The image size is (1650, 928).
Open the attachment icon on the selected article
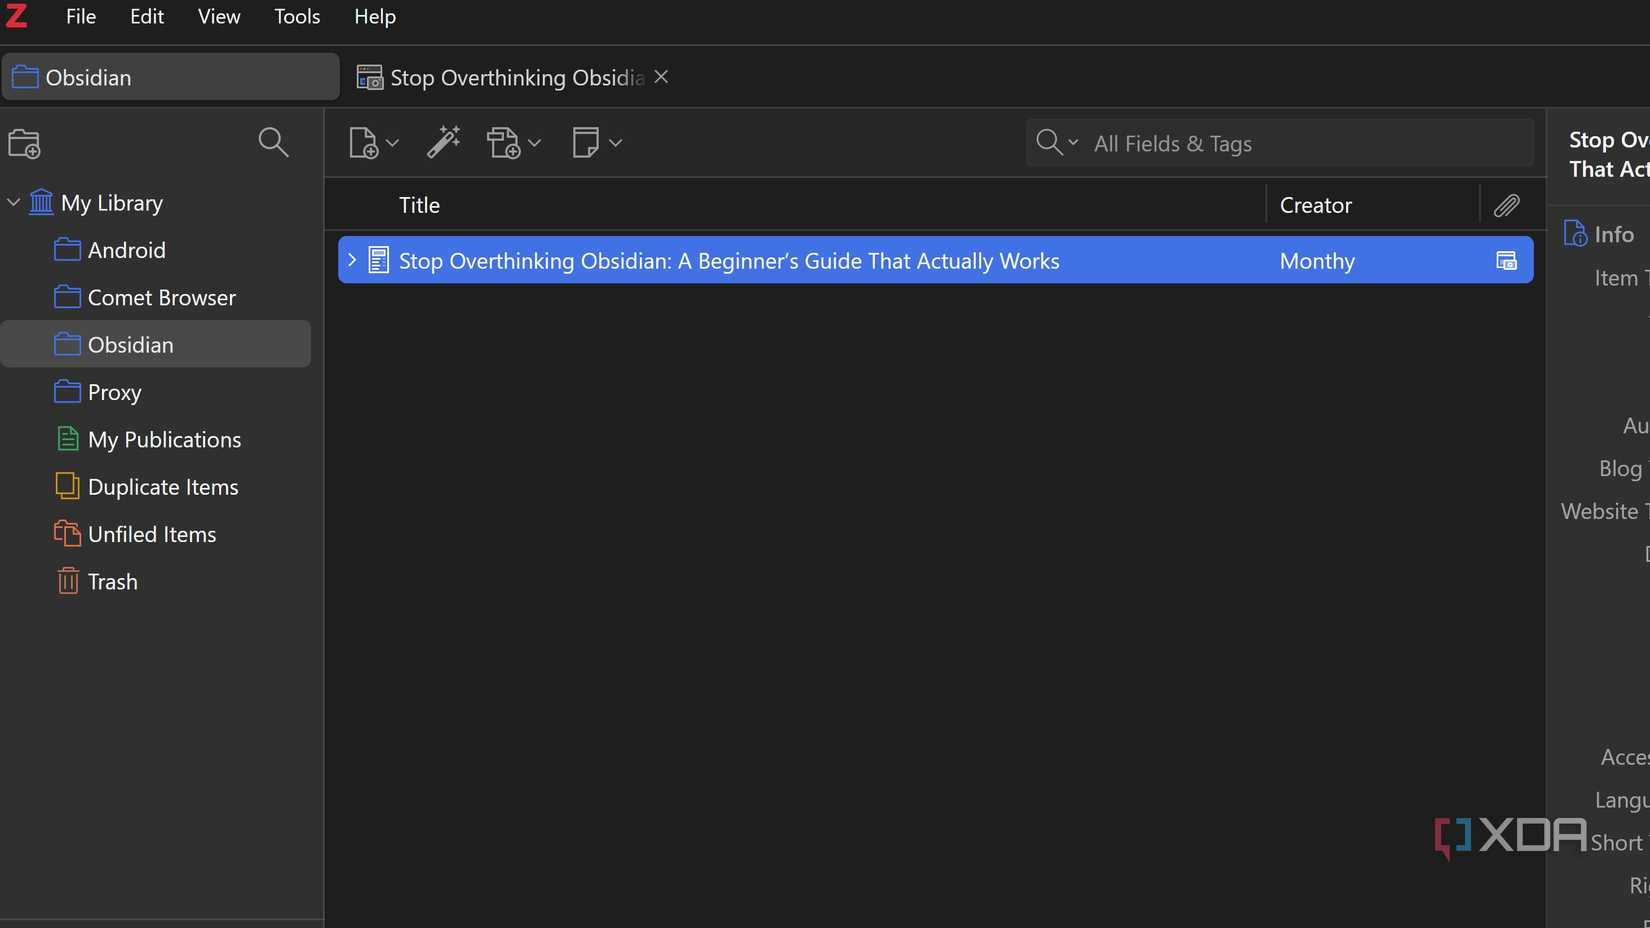[1506, 260]
